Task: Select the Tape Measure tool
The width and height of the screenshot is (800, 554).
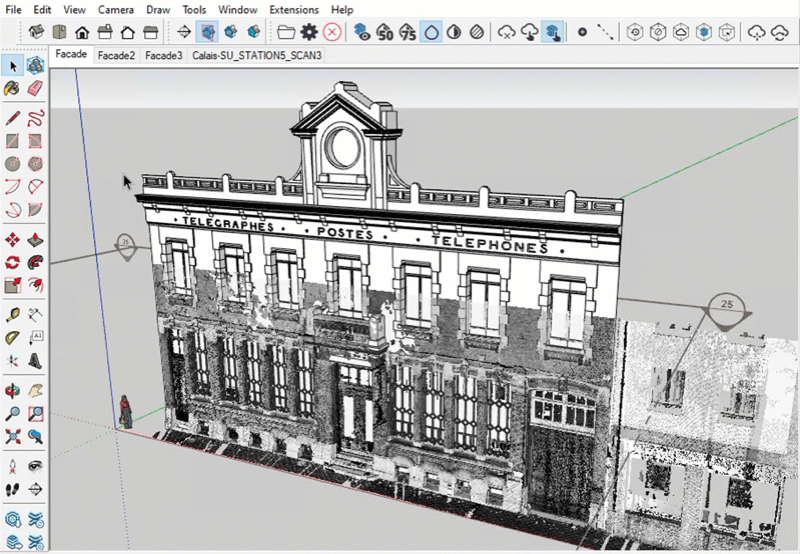Action: click(x=13, y=314)
